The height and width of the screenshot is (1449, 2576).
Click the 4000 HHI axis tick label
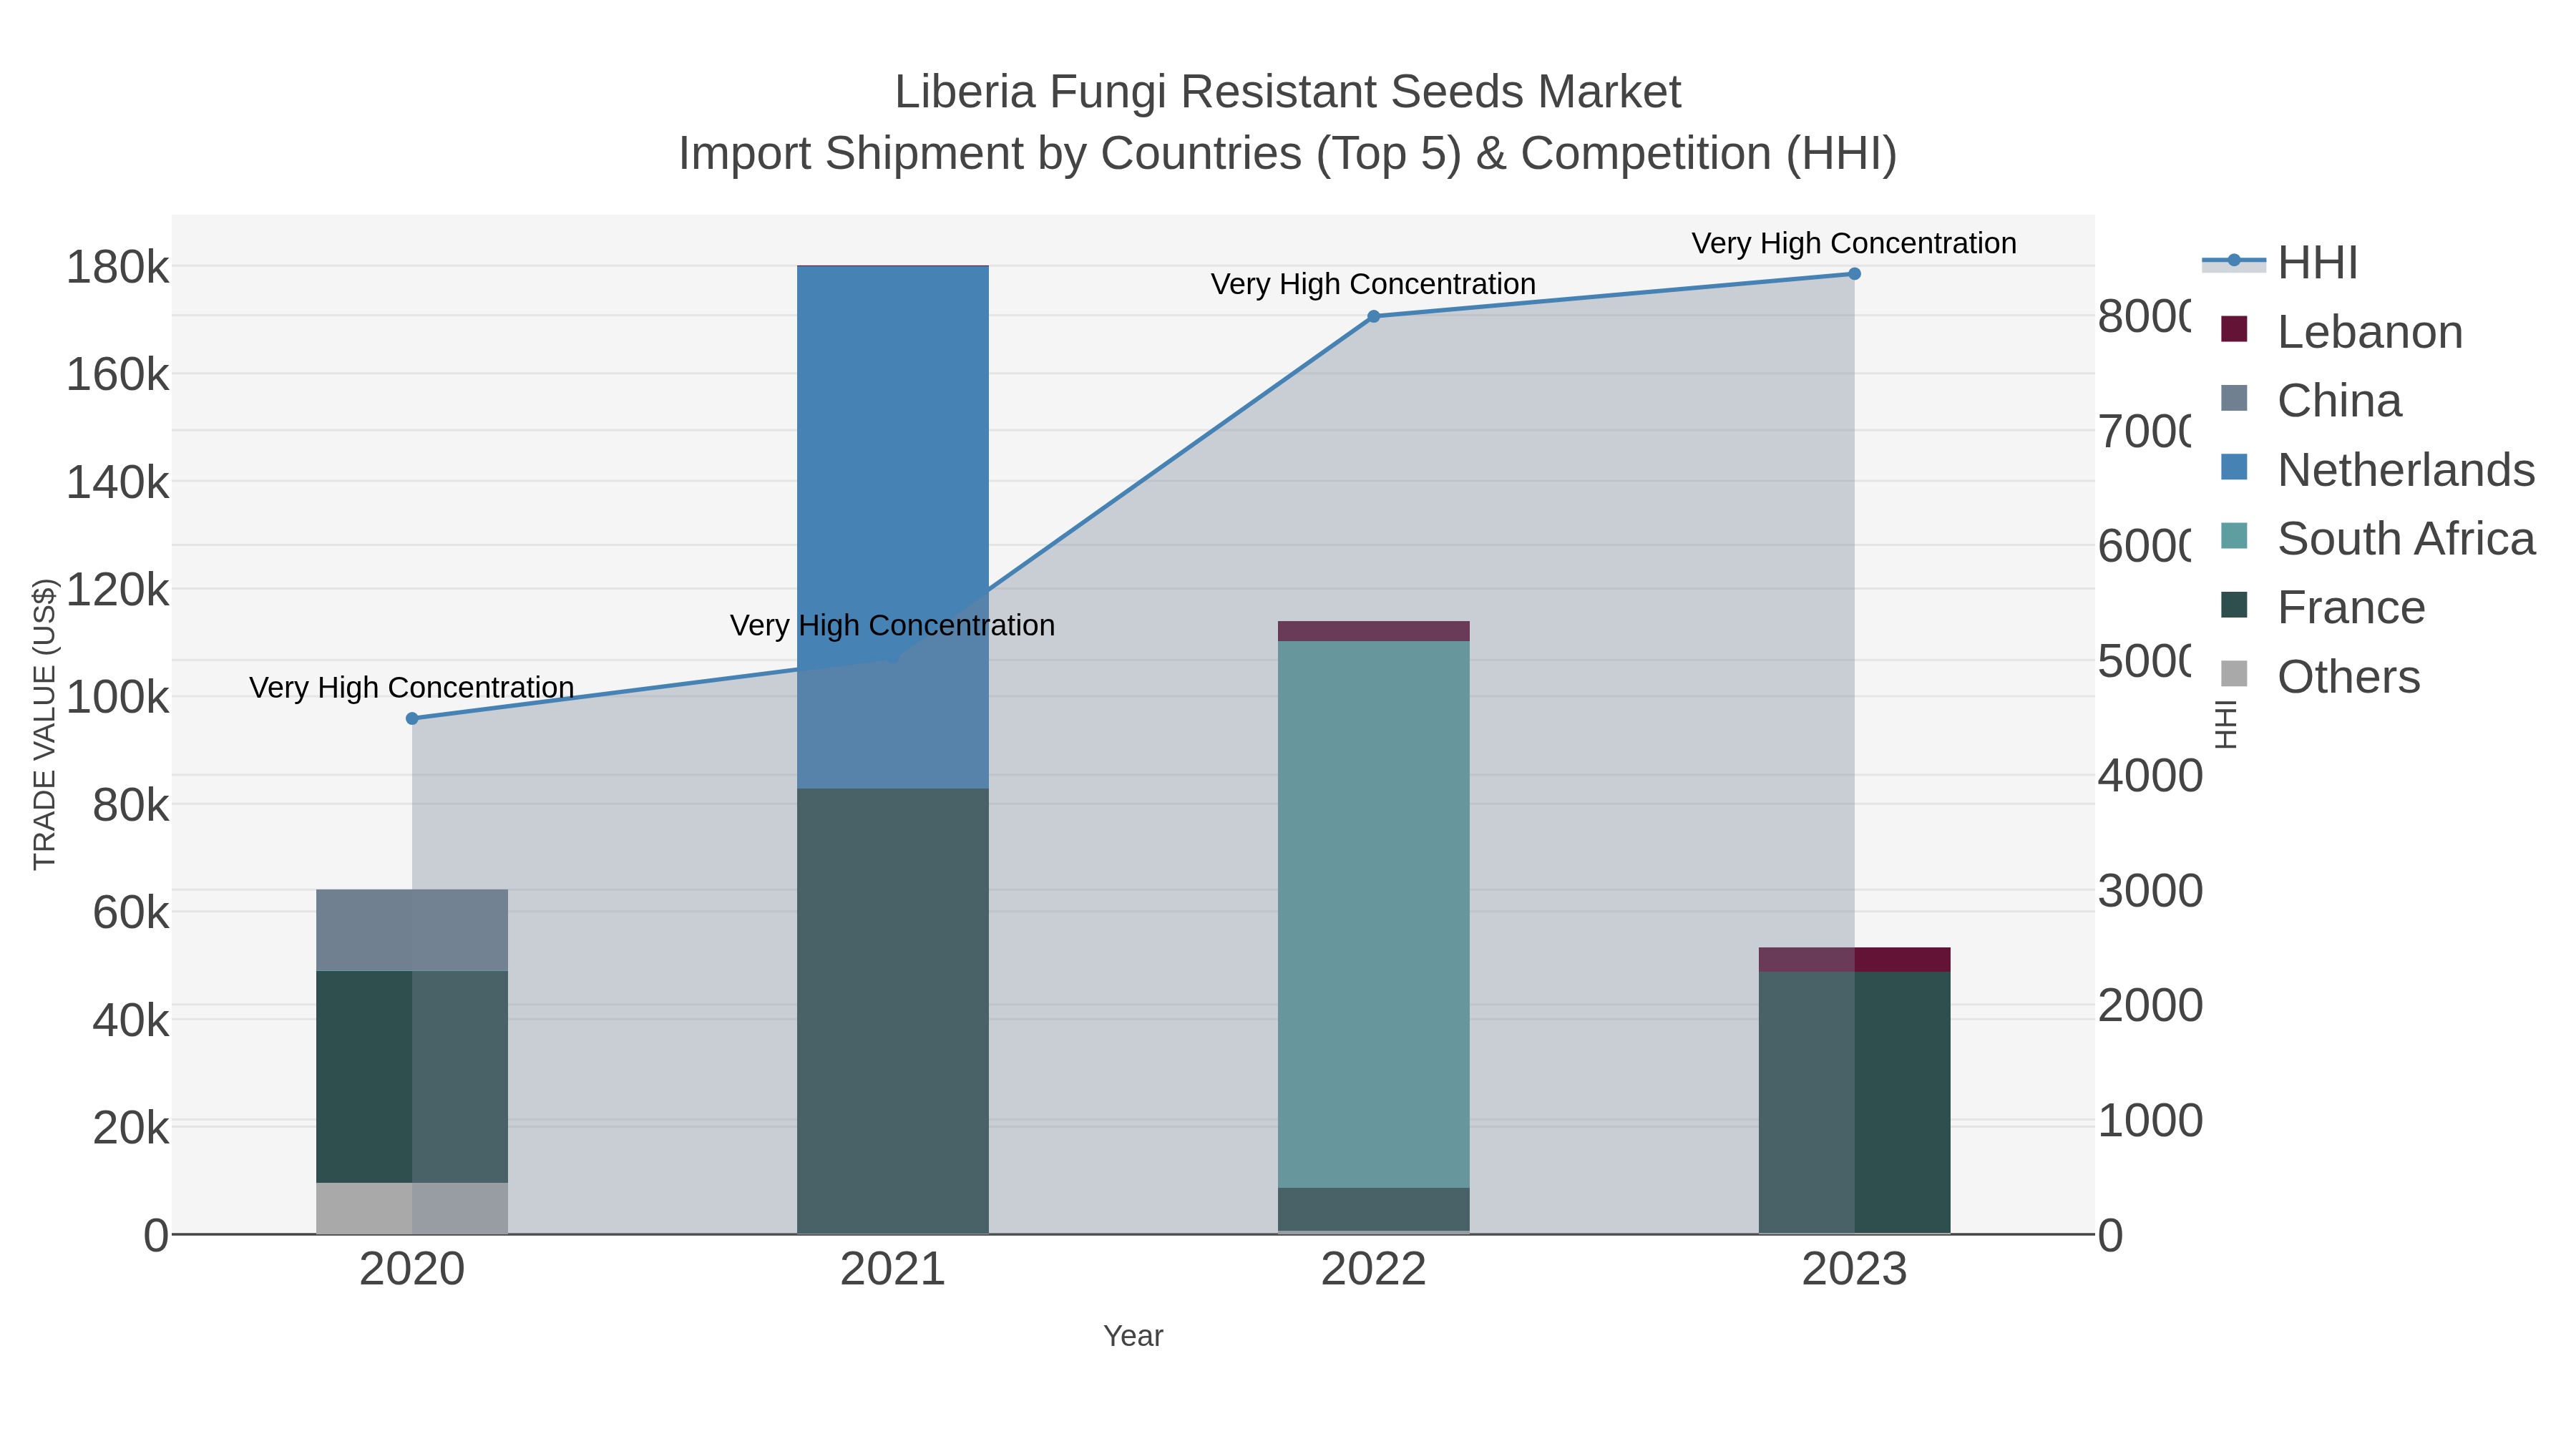coord(2150,776)
